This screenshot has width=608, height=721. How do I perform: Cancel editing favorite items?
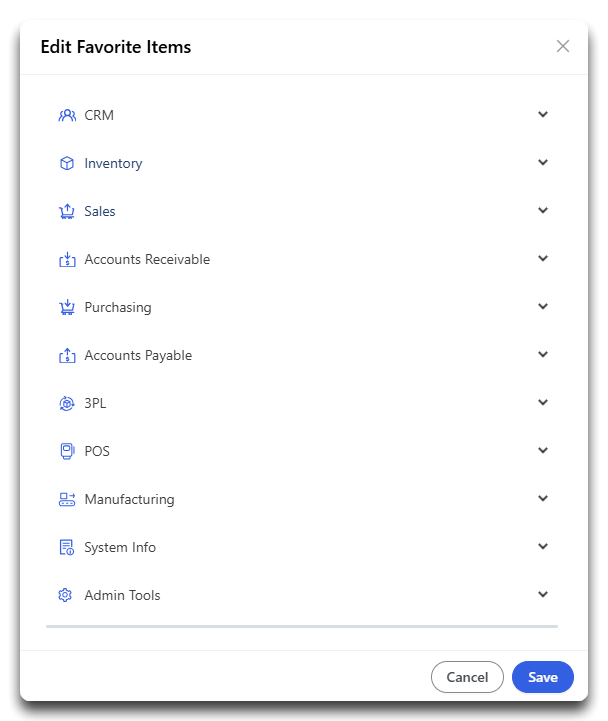(467, 677)
